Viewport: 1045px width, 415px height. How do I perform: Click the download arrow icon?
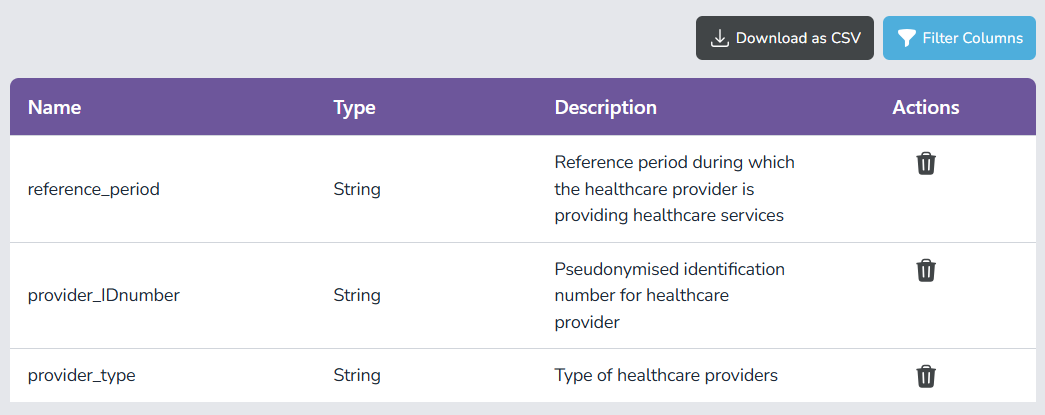(719, 38)
